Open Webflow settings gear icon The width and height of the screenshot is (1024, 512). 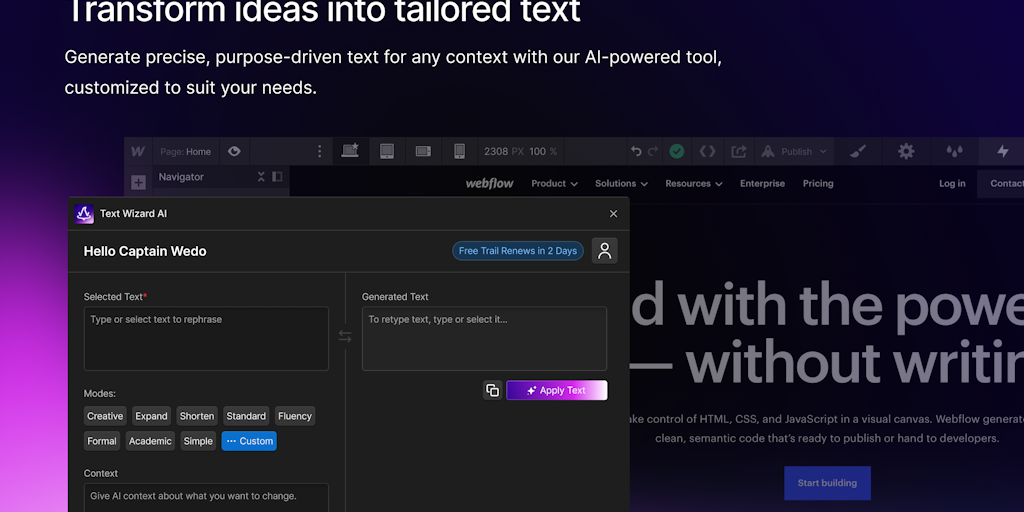(x=906, y=151)
